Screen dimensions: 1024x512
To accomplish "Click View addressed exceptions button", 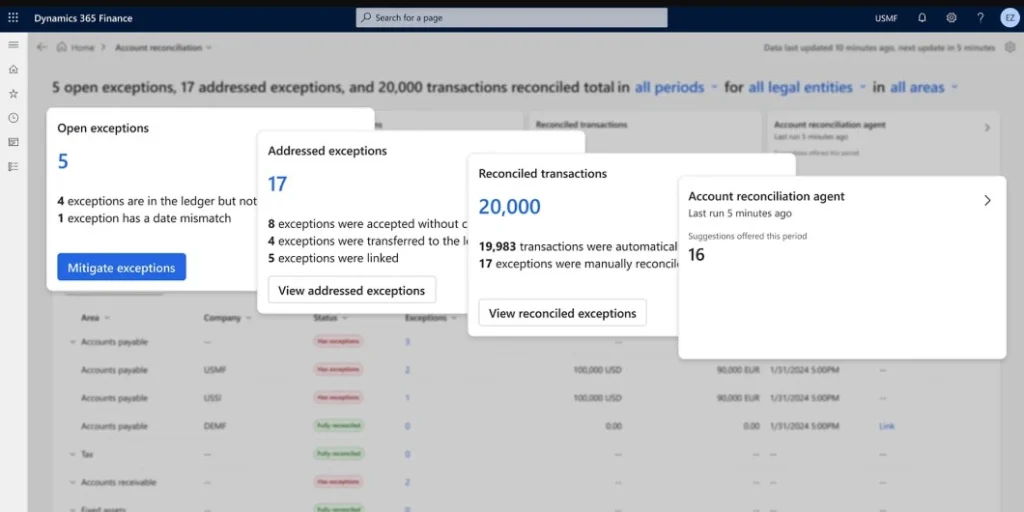I will pyautogui.click(x=351, y=290).
